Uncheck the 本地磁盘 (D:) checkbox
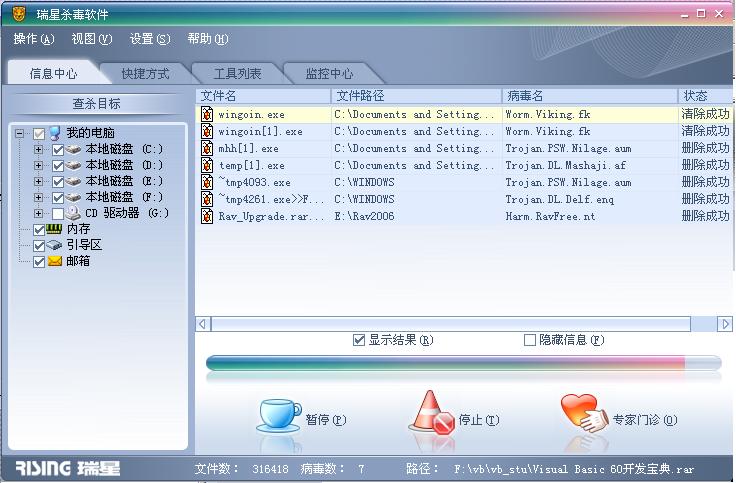This screenshot has height=483, width=736. click(58, 166)
